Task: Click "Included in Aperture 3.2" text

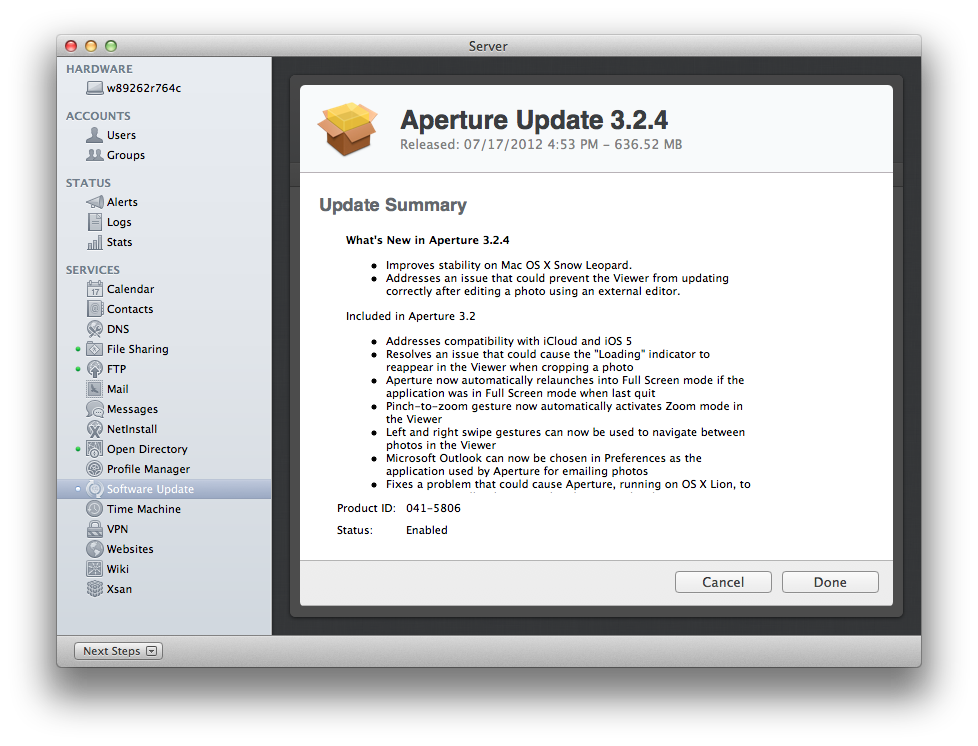Action: pos(410,316)
